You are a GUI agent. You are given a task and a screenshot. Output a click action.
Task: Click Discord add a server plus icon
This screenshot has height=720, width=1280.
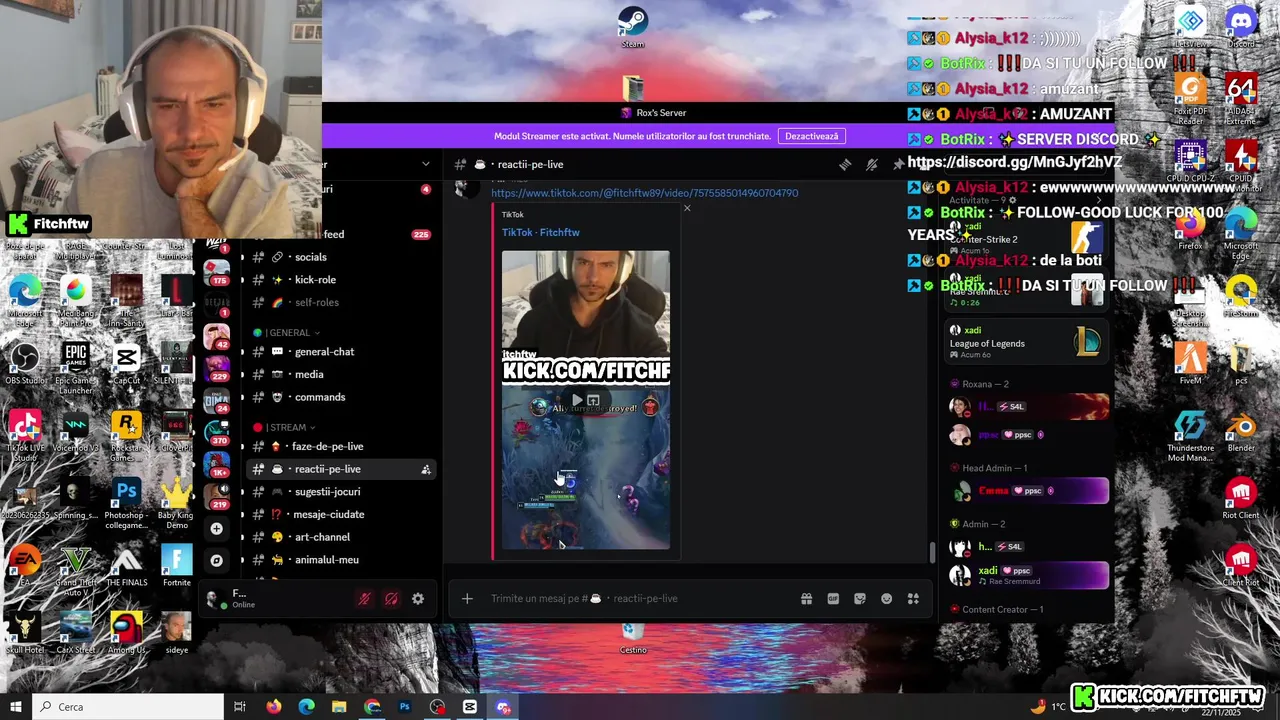pos(216,528)
